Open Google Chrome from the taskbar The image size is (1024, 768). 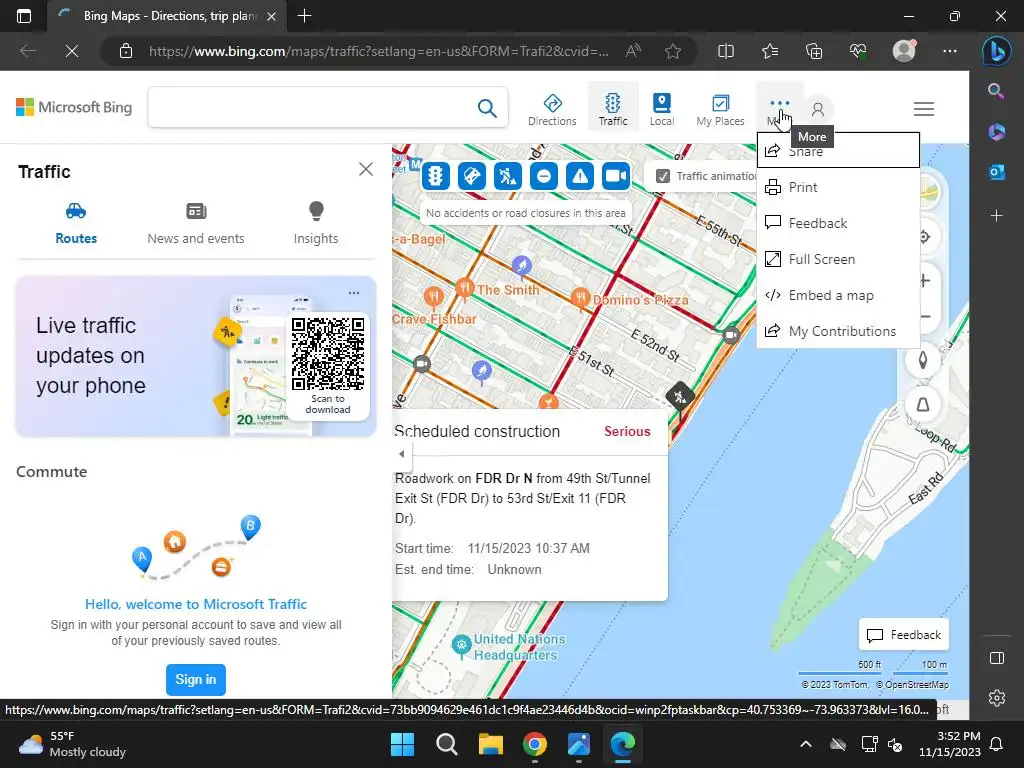(535, 744)
